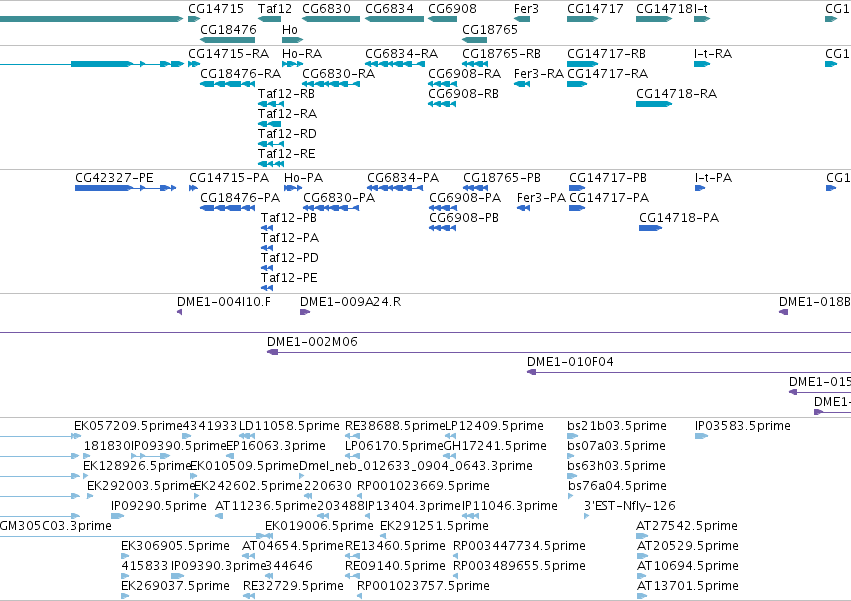This screenshot has width=851, height=601.
Task: Click EST bs21b03.5prime
Action: tap(617, 426)
